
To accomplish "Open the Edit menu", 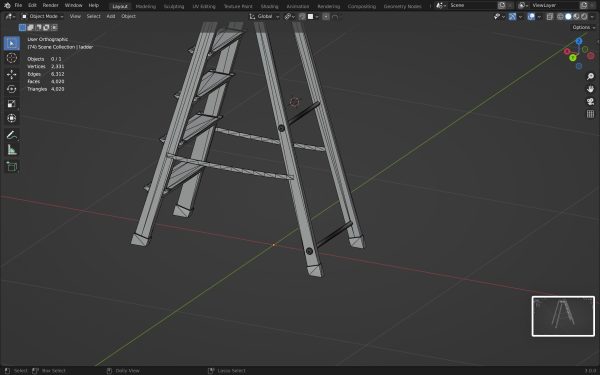I will click(32, 5).
